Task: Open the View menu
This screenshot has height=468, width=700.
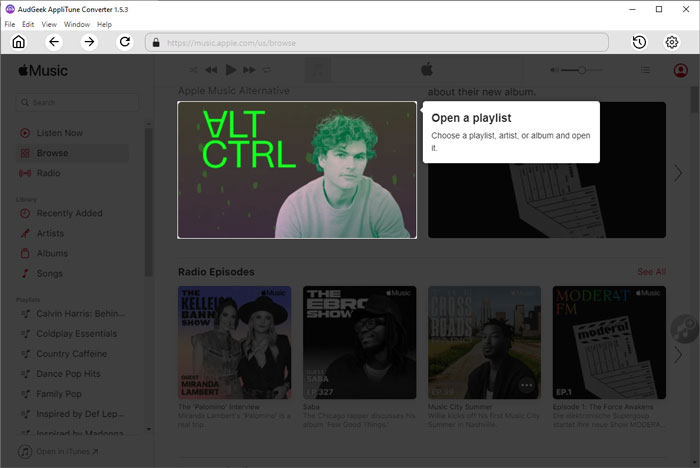Action: point(49,24)
